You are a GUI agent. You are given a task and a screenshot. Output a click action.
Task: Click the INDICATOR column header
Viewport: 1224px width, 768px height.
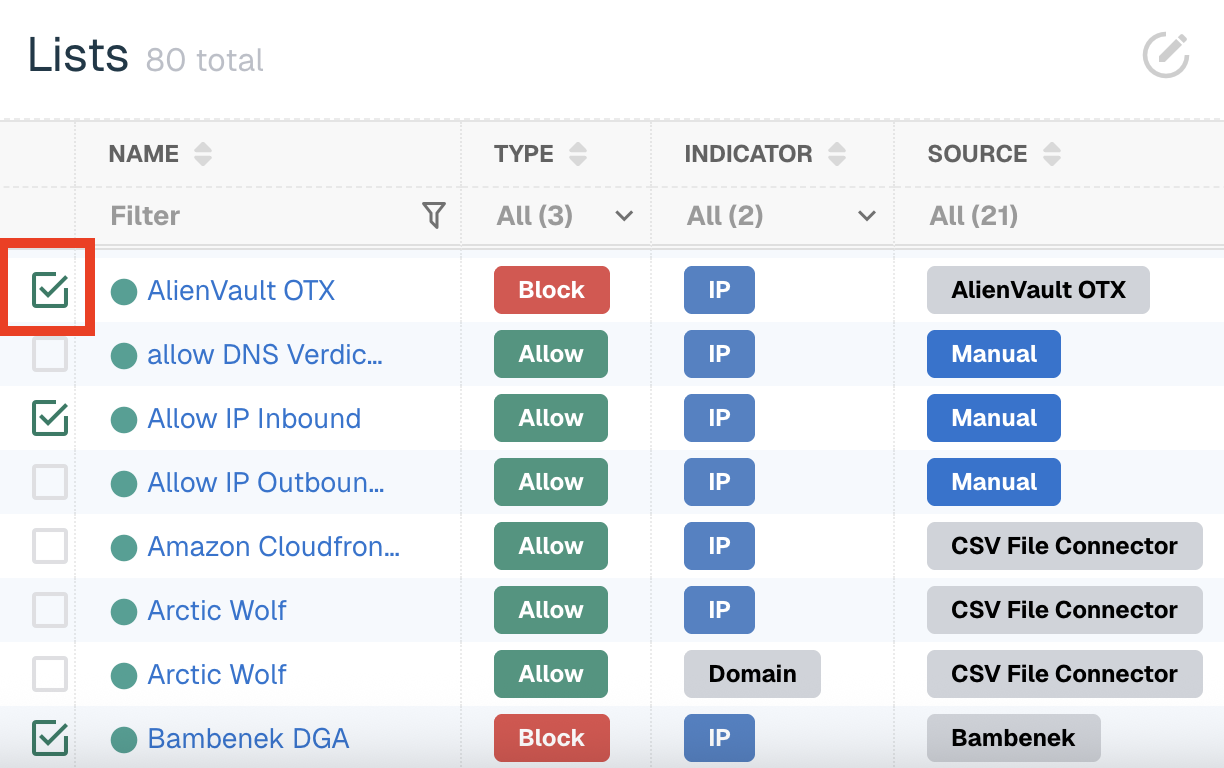748,154
